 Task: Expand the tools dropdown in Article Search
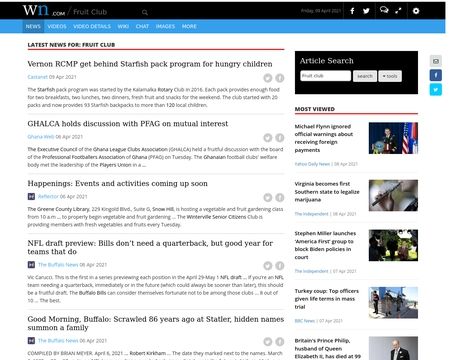(390, 76)
